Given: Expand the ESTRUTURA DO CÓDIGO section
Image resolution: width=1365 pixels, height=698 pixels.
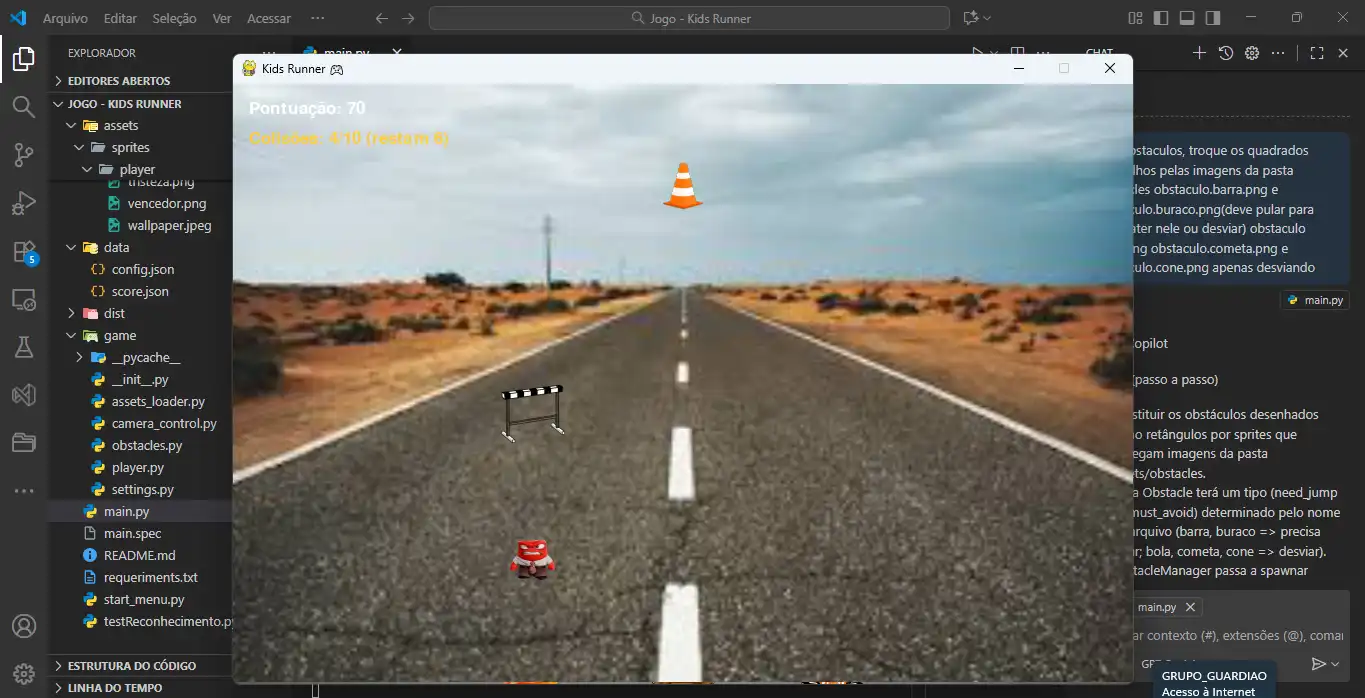Looking at the screenshot, I should tap(131, 665).
